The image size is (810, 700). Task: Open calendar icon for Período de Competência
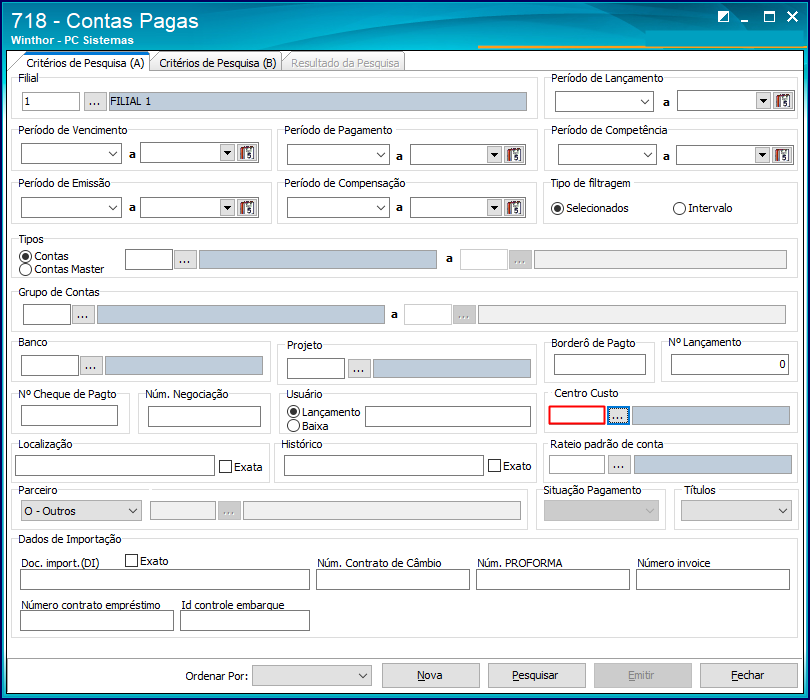[x=782, y=154]
